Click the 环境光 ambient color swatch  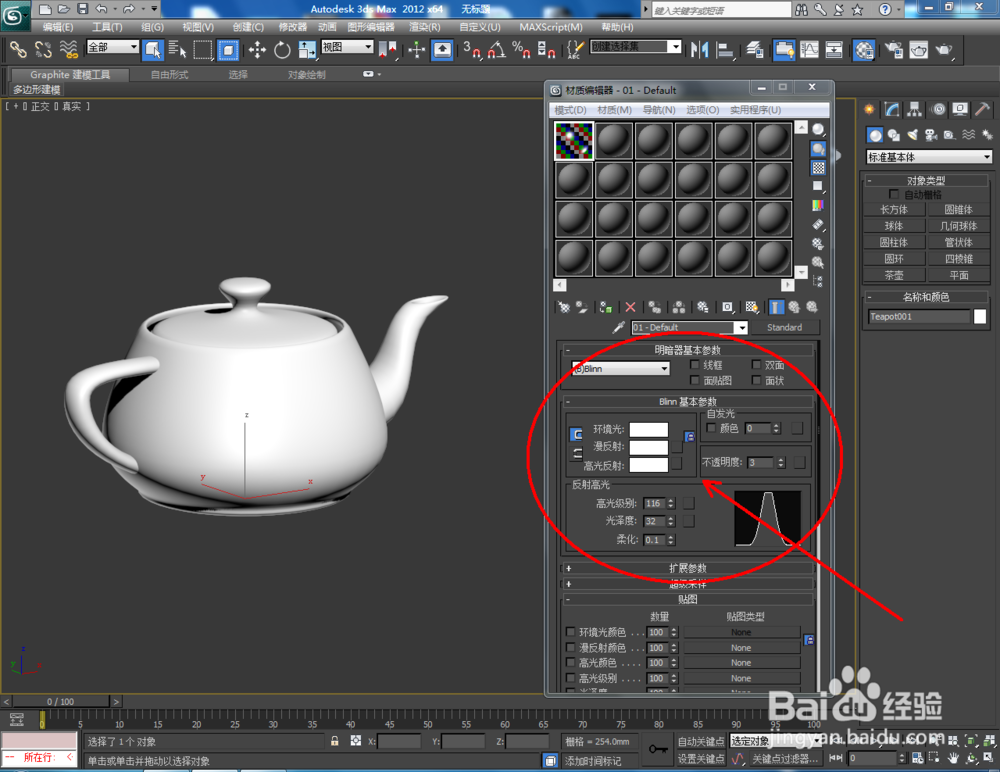(649, 429)
